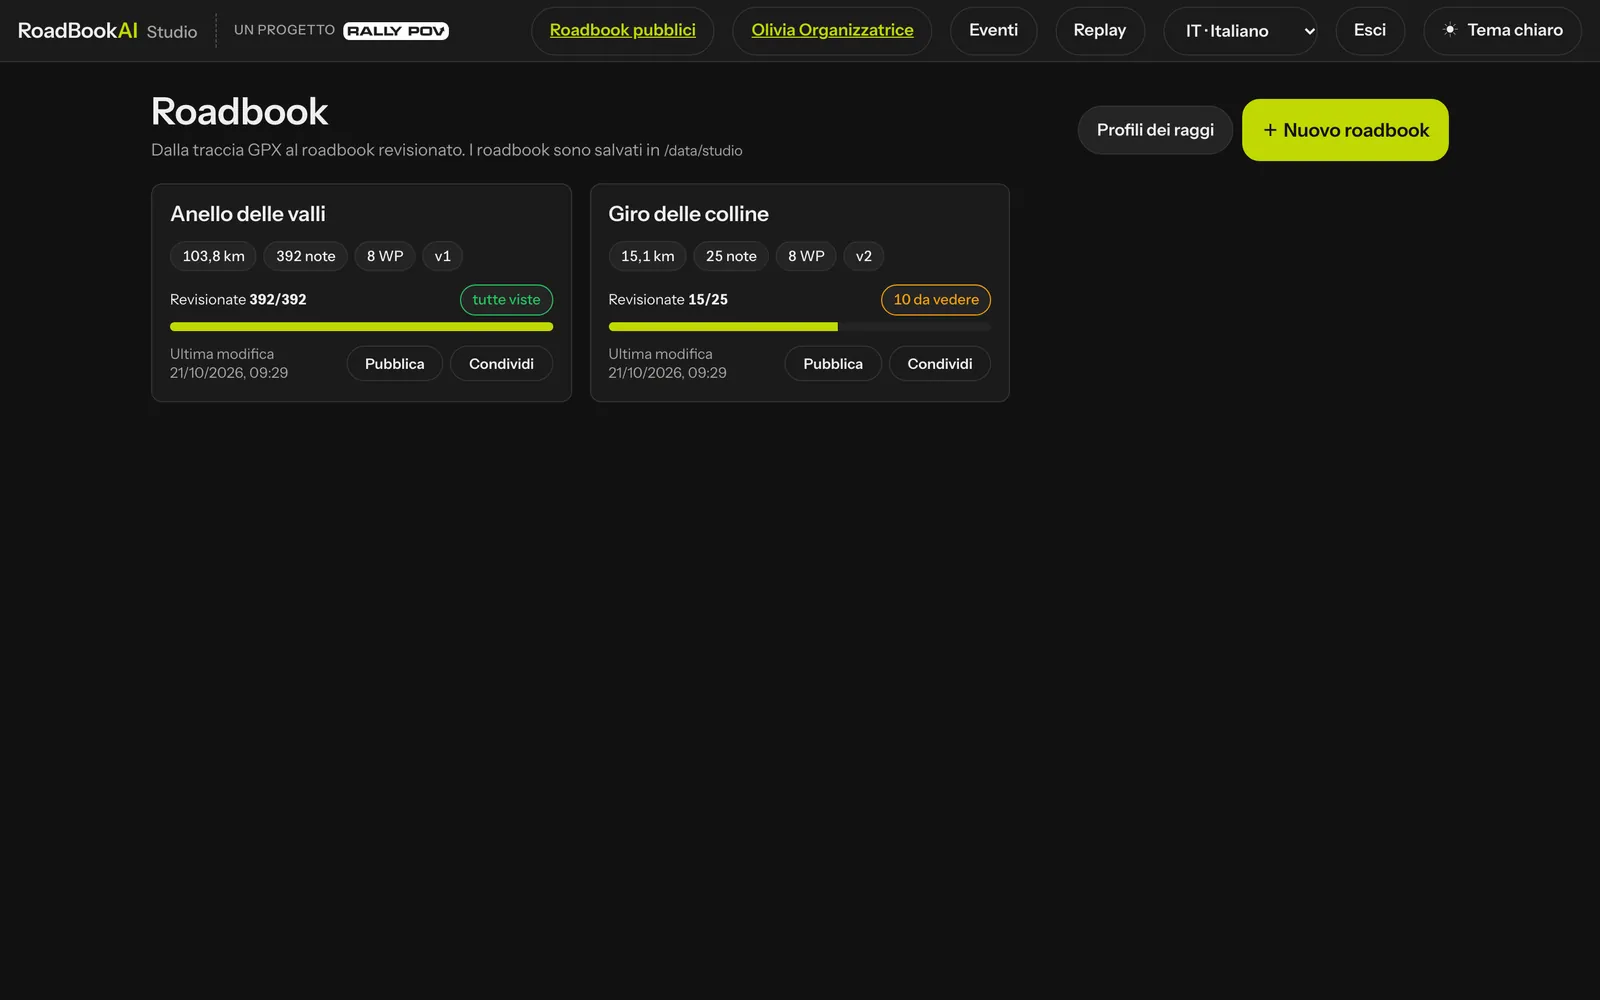Click the Roadbook page heading
The height and width of the screenshot is (1000, 1600).
[239, 112]
